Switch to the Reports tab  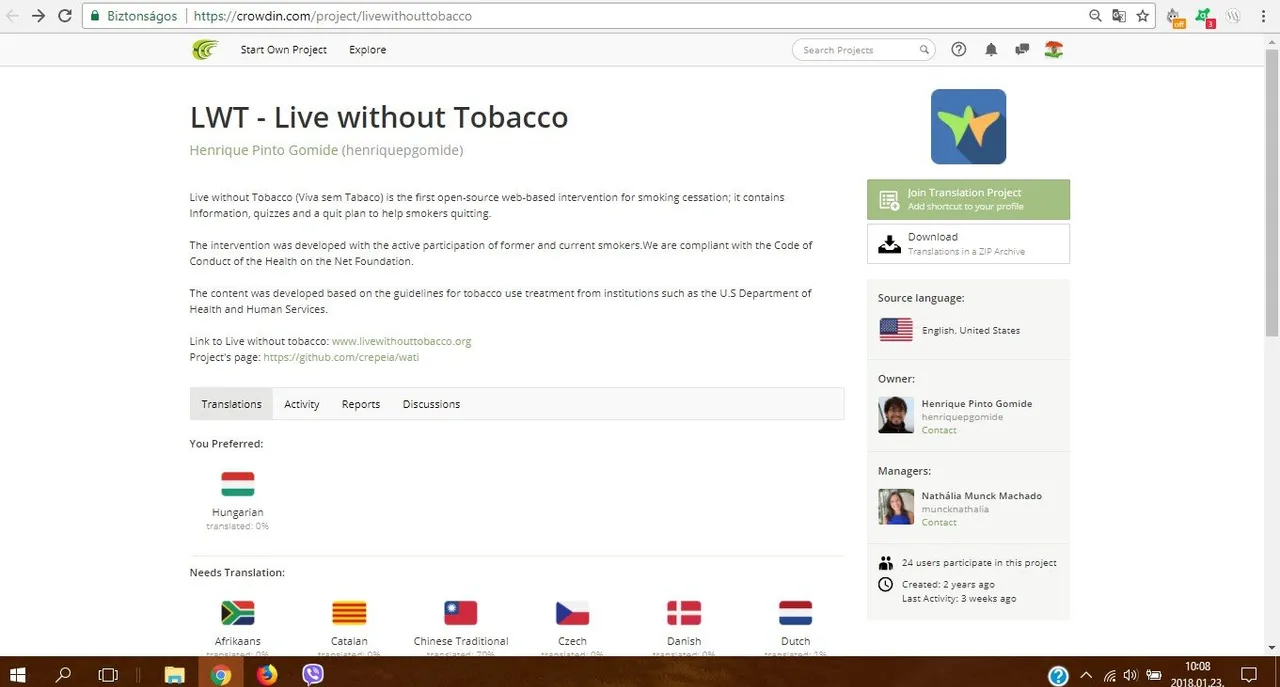click(x=361, y=404)
